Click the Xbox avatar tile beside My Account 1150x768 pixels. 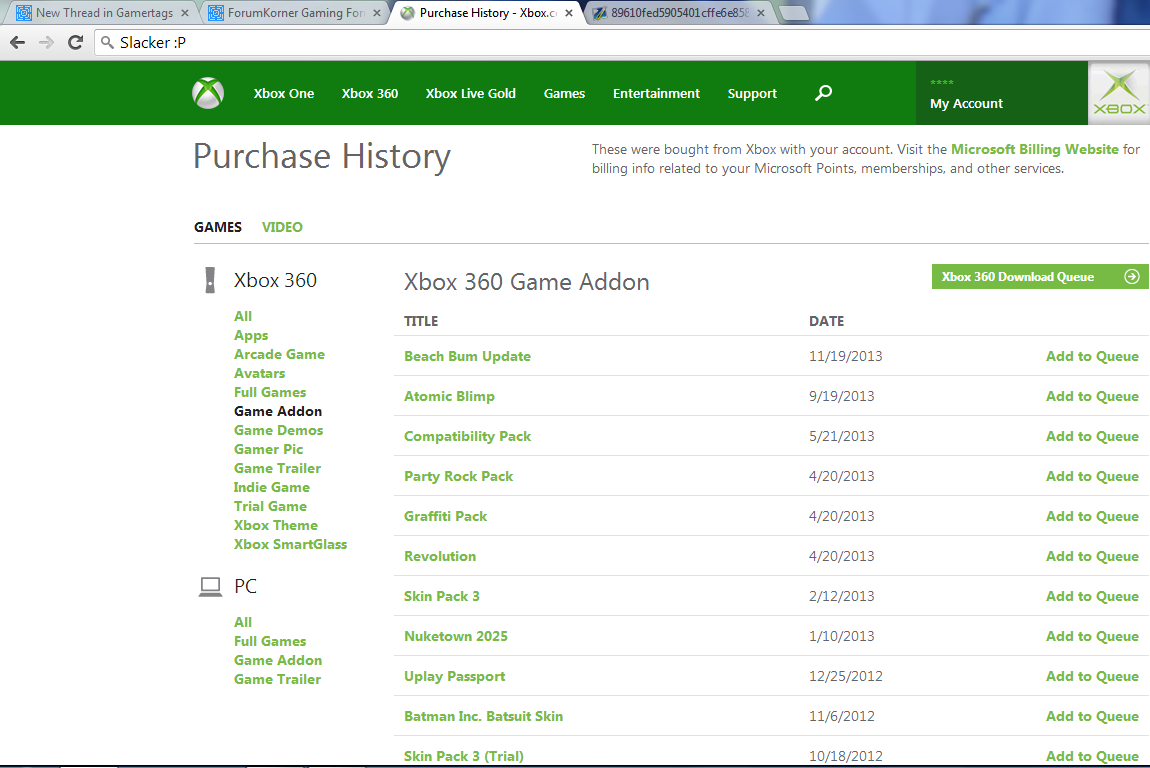1118,93
